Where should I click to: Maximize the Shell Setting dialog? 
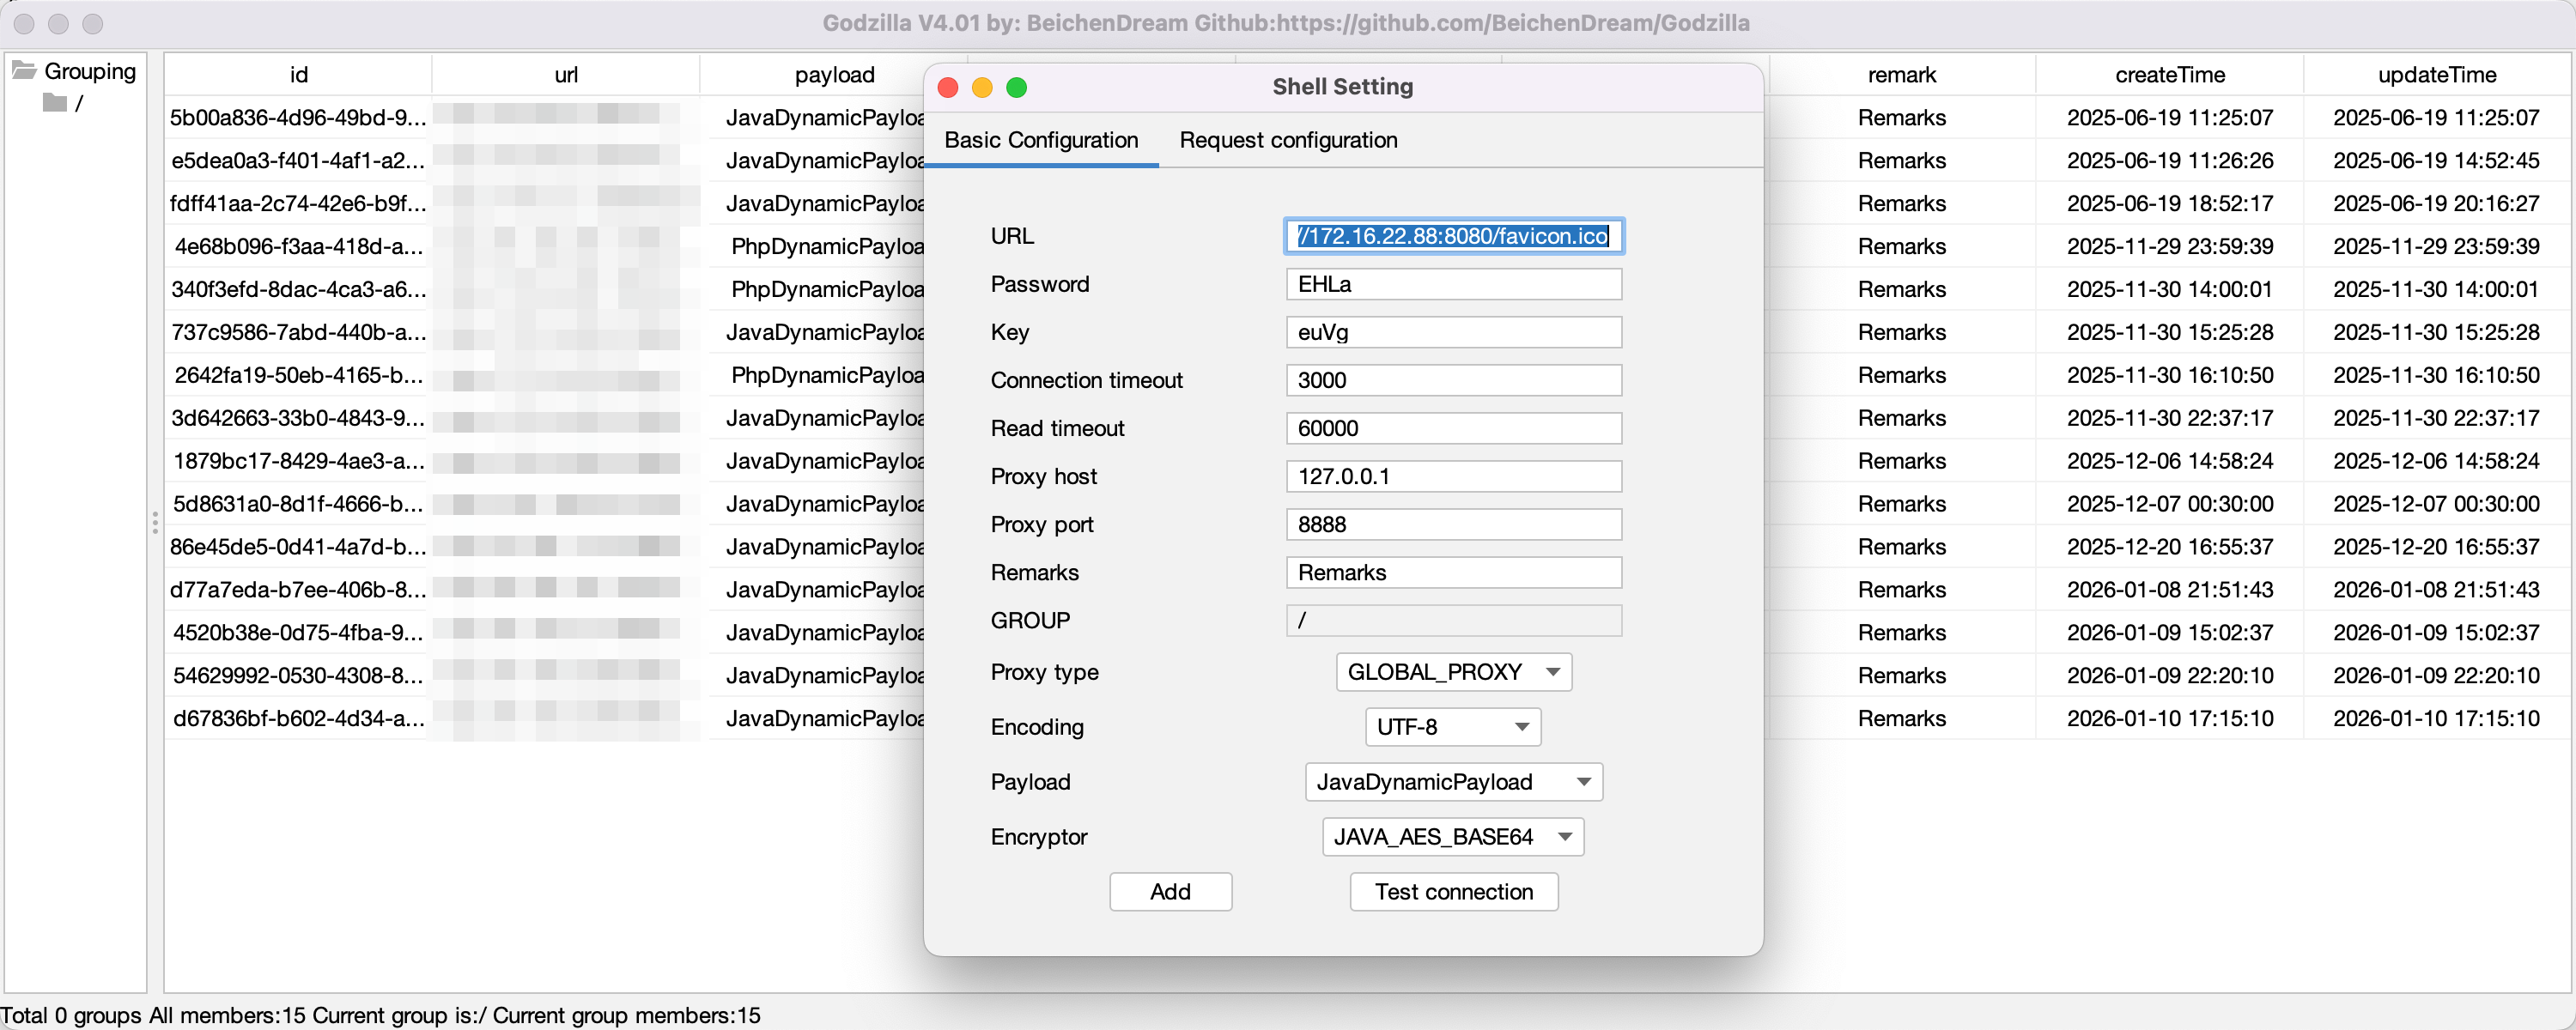1016,88
